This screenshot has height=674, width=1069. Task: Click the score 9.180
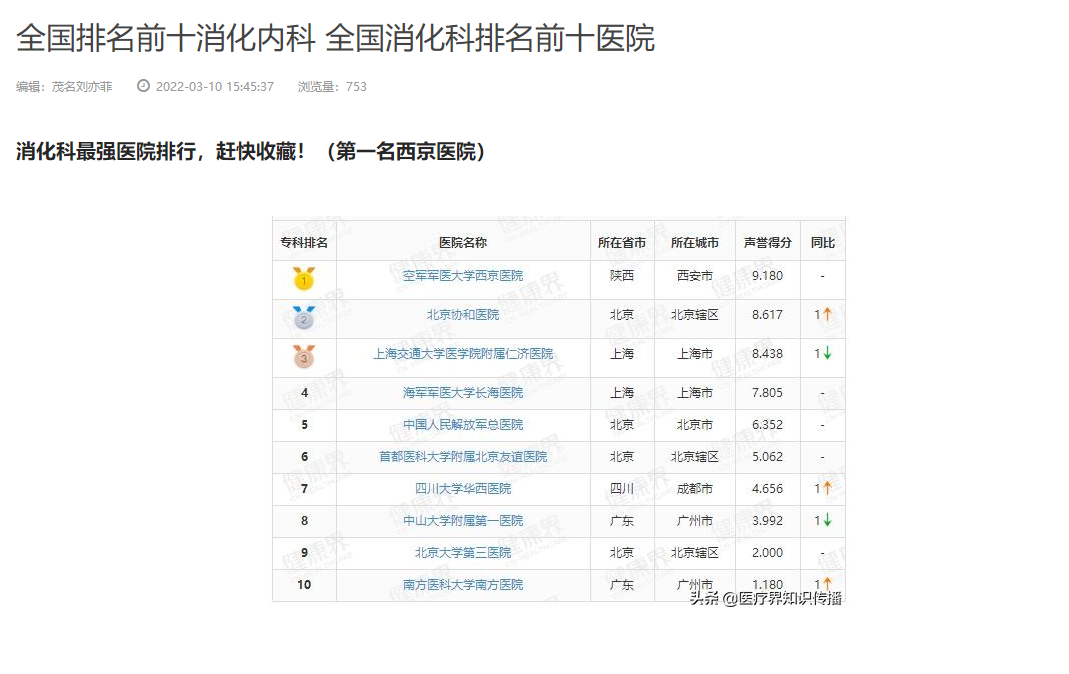[x=768, y=275]
